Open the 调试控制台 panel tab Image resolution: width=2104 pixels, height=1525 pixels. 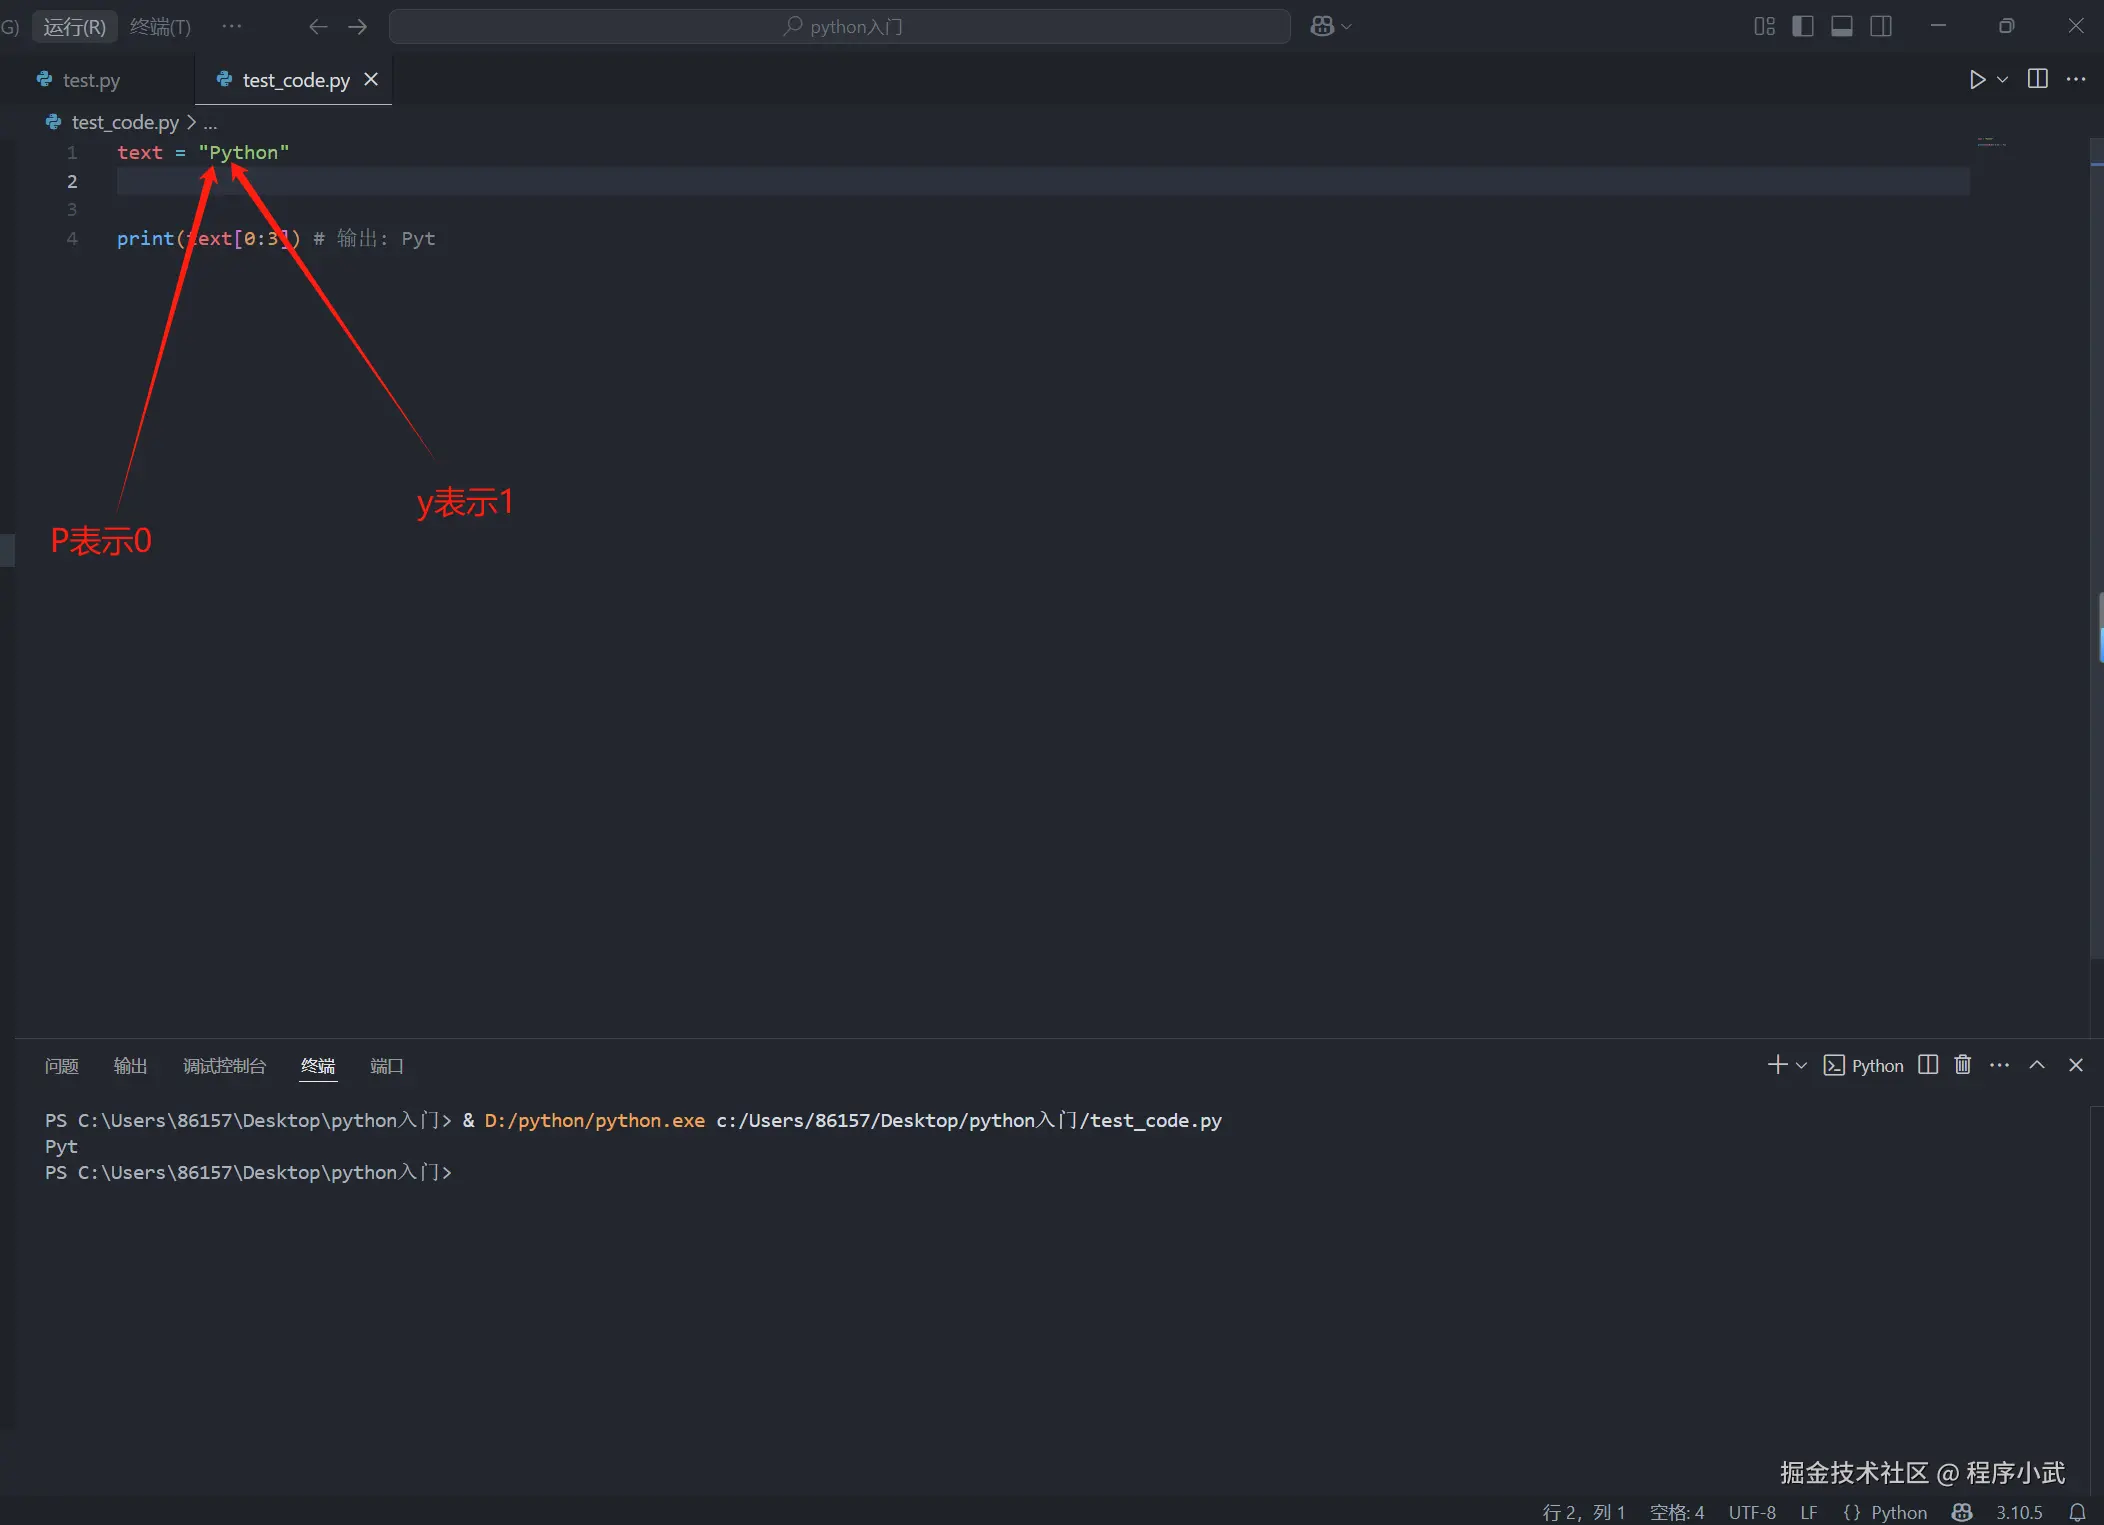[x=224, y=1066]
